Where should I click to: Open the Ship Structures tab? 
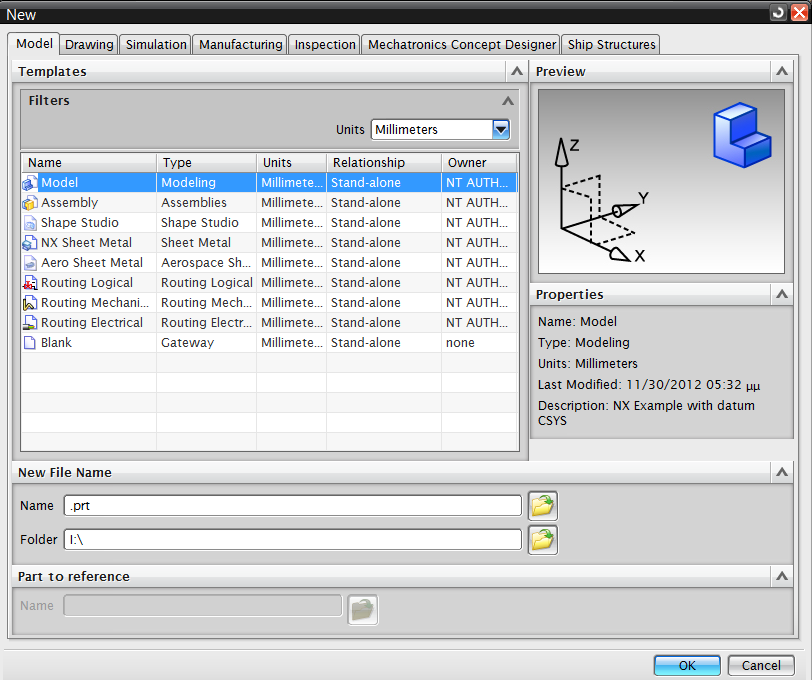tap(611, 45)
